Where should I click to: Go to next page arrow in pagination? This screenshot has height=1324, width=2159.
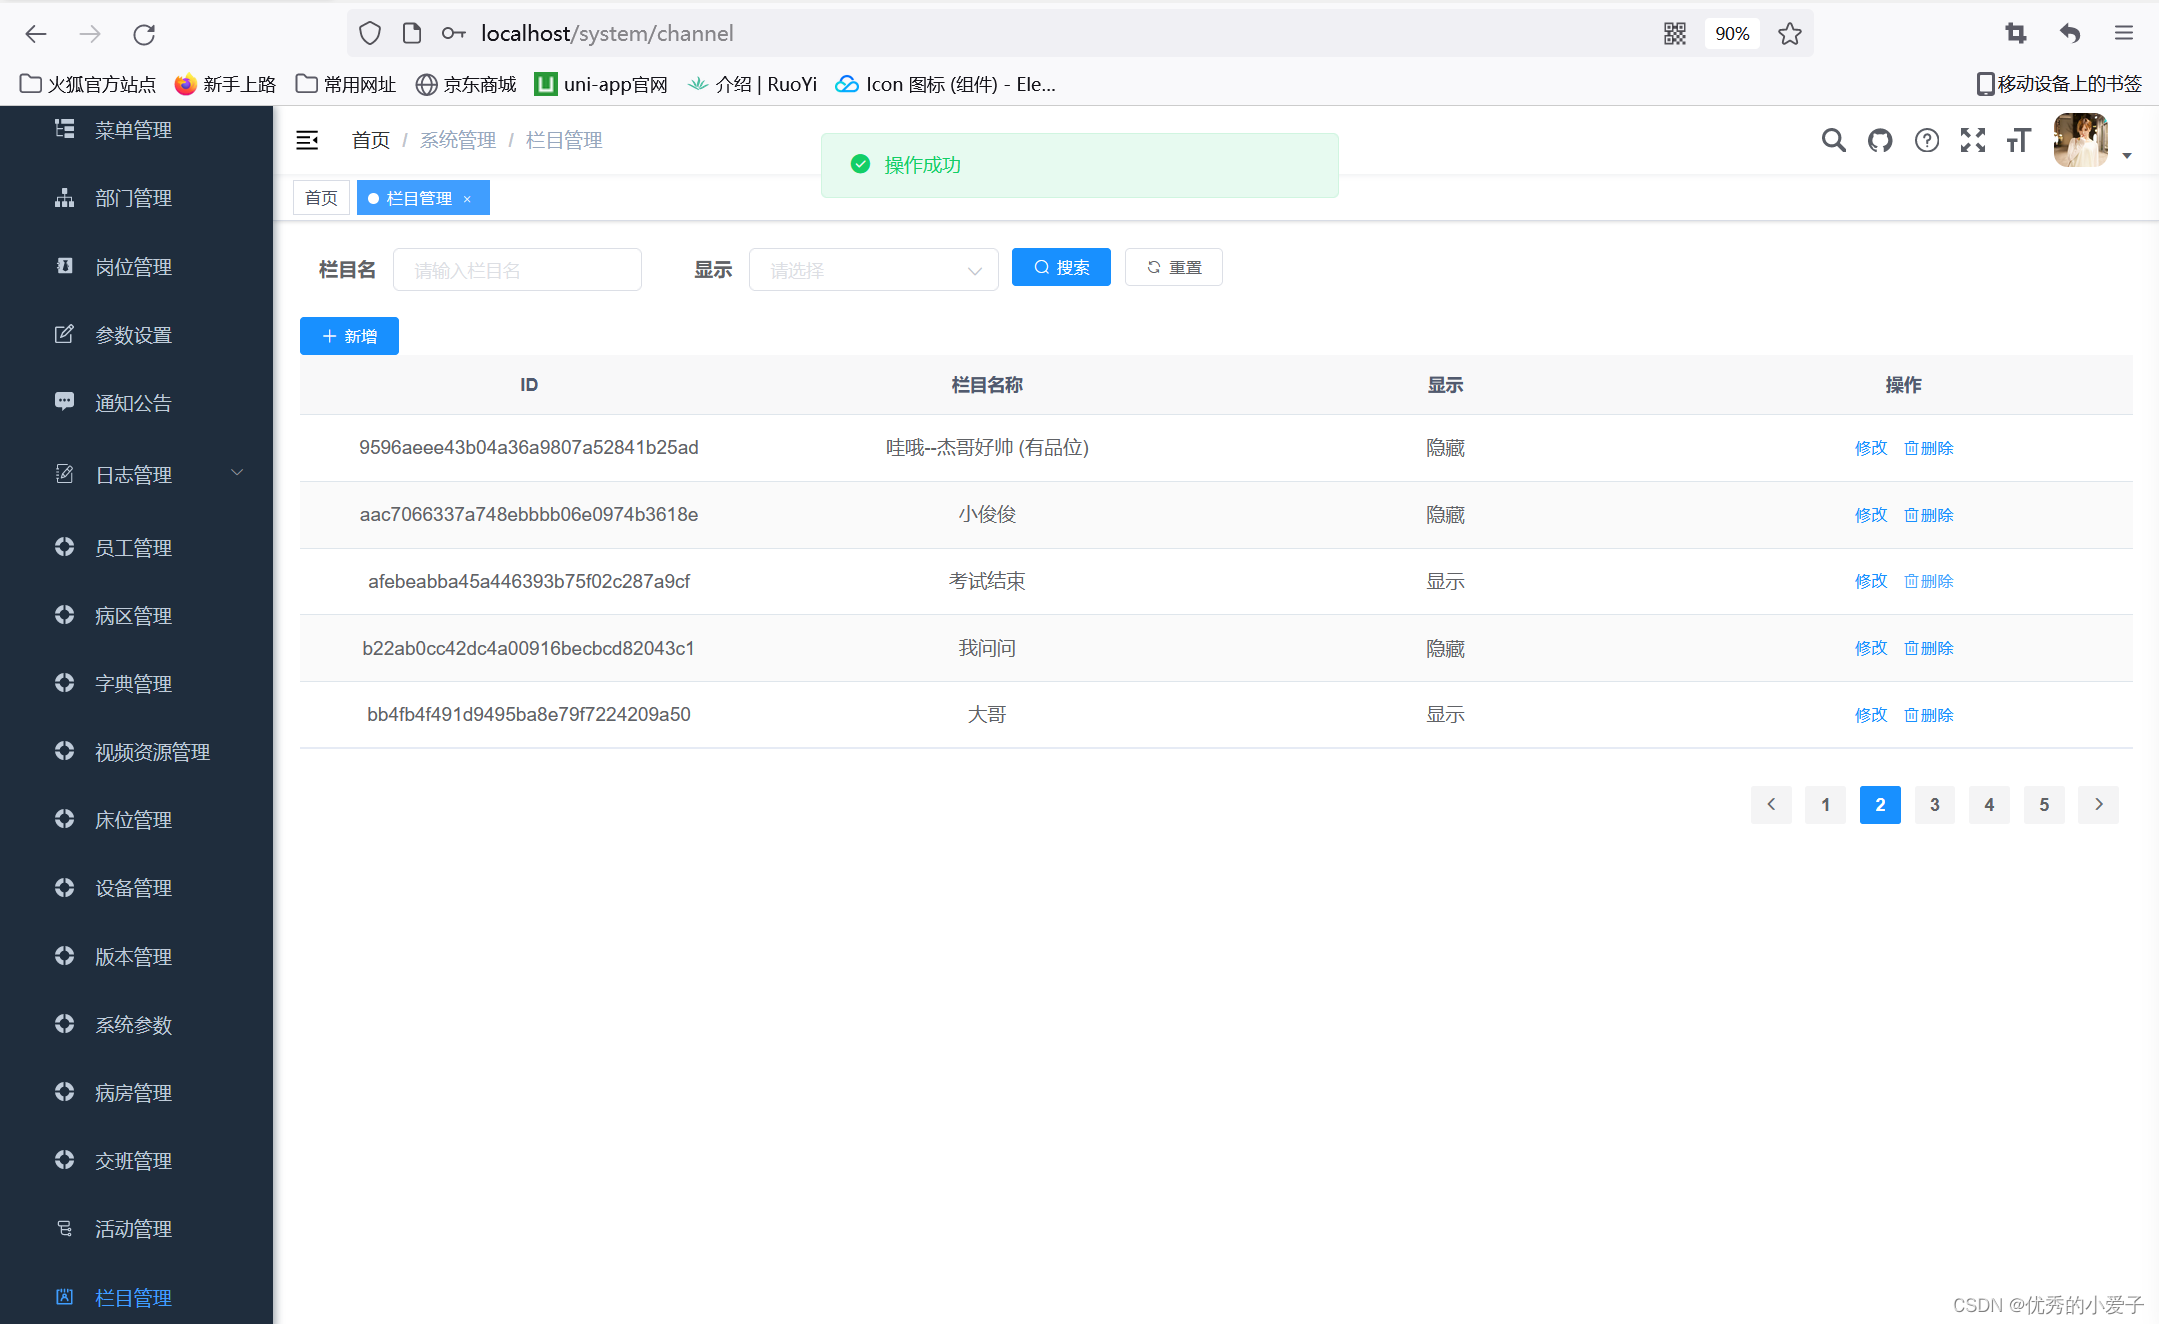[x=2098, y=804]
